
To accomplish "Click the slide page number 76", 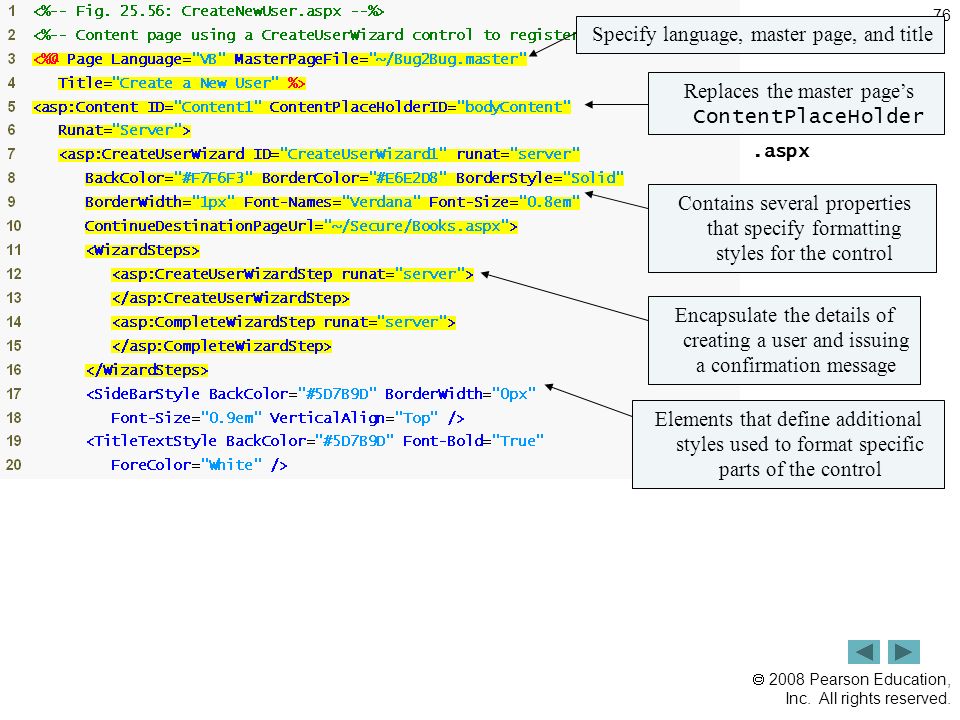I will coord(942,15).
